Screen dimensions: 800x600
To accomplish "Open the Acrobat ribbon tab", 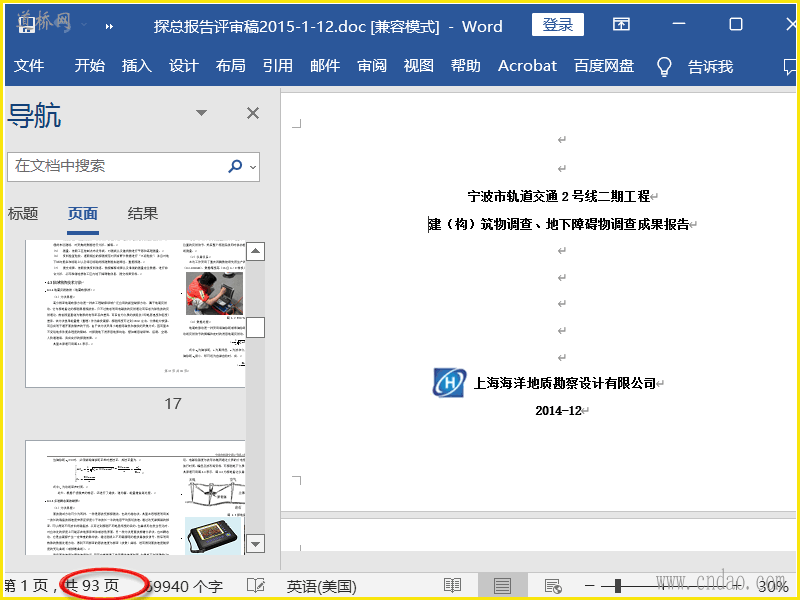I will (528, 66).
